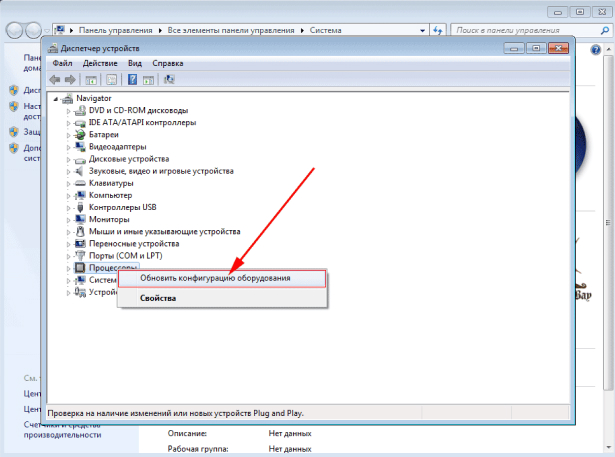Click the DVD и CD-ROM дисководы drive icon
Viewport: 615px width, 457px height.
(80, 111)
